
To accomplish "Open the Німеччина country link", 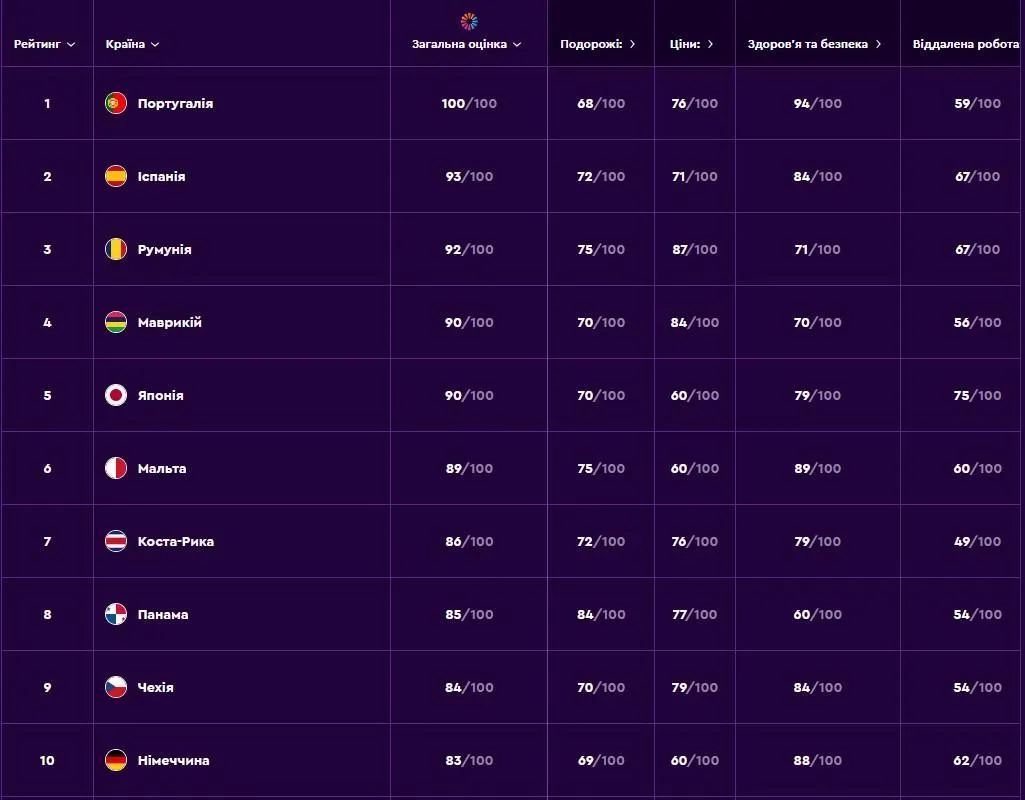I will (173, 760).
